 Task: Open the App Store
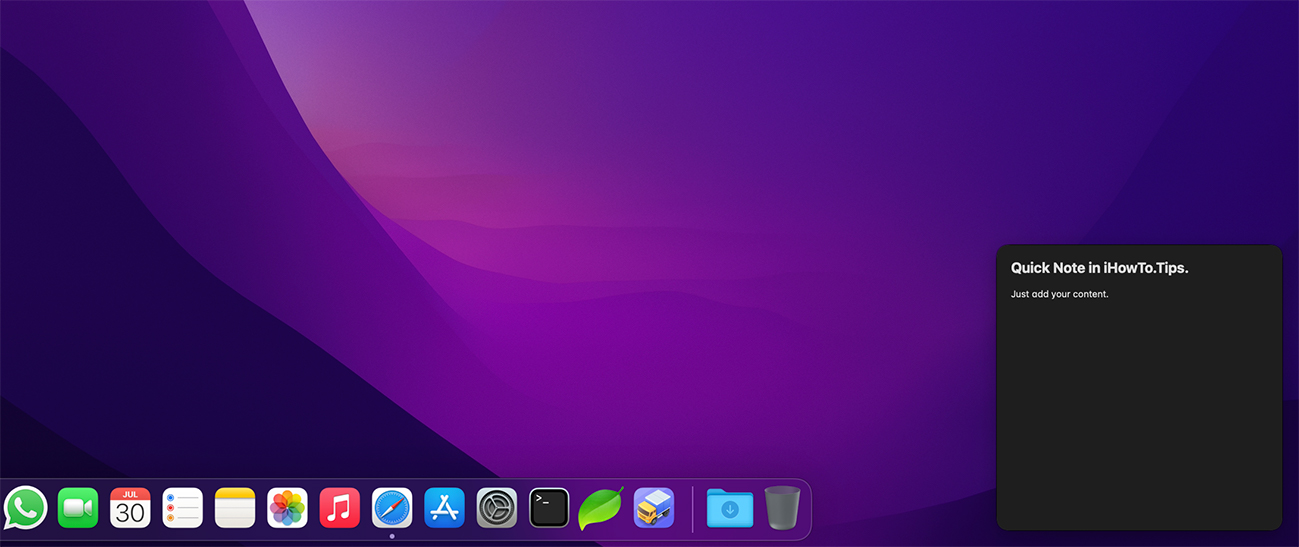click(x=444, y=508)
